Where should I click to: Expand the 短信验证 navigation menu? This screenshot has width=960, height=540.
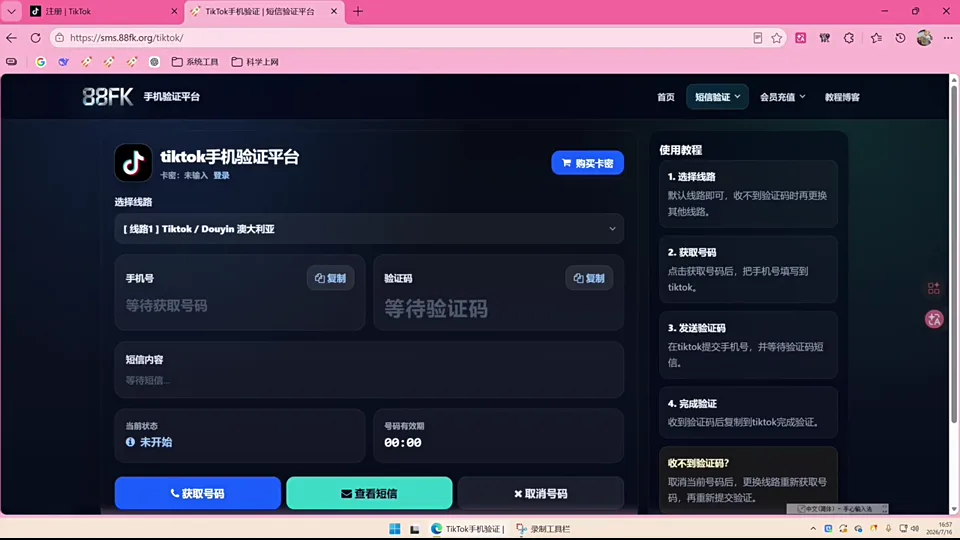tap(718, 97)
